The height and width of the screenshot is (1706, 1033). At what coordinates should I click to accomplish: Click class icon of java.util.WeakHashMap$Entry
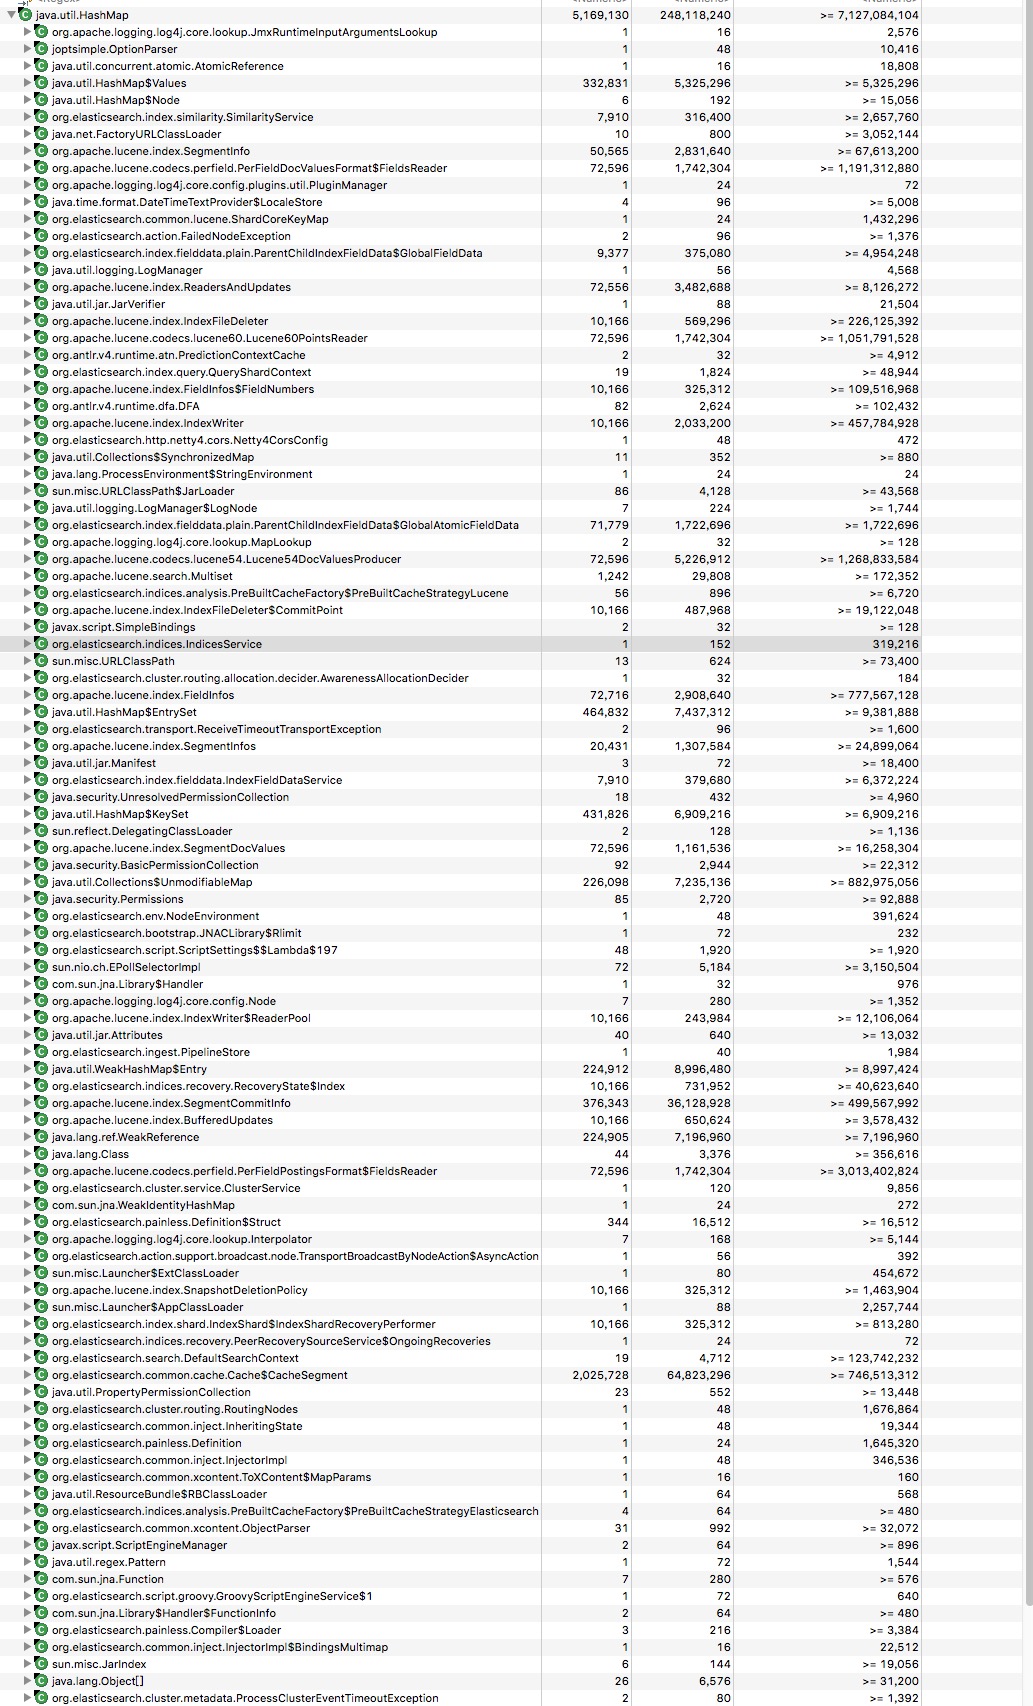[x=41, y=1069]
